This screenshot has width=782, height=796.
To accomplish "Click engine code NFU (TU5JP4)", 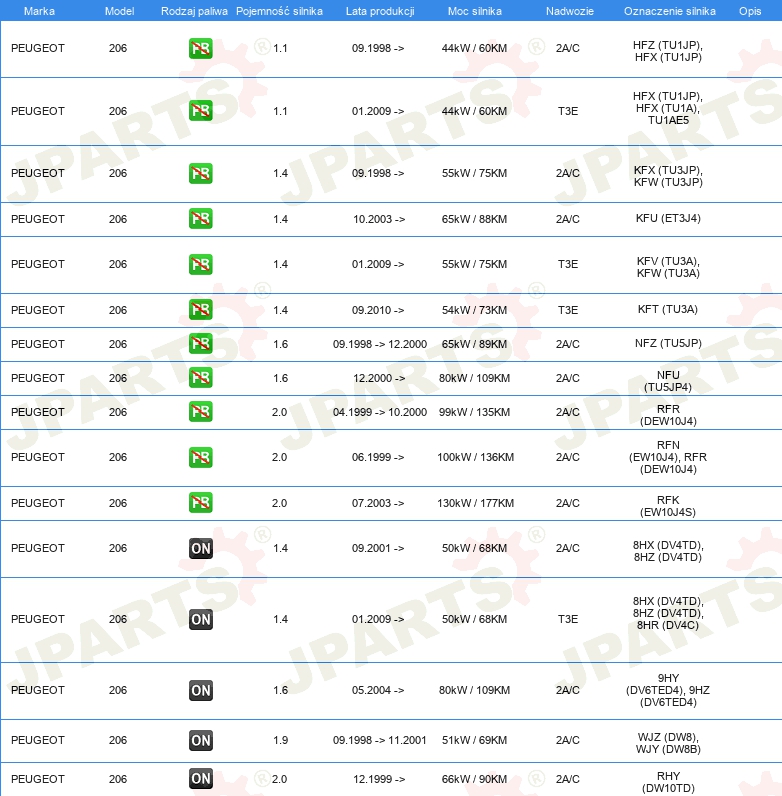I will (x=668, y=381).
